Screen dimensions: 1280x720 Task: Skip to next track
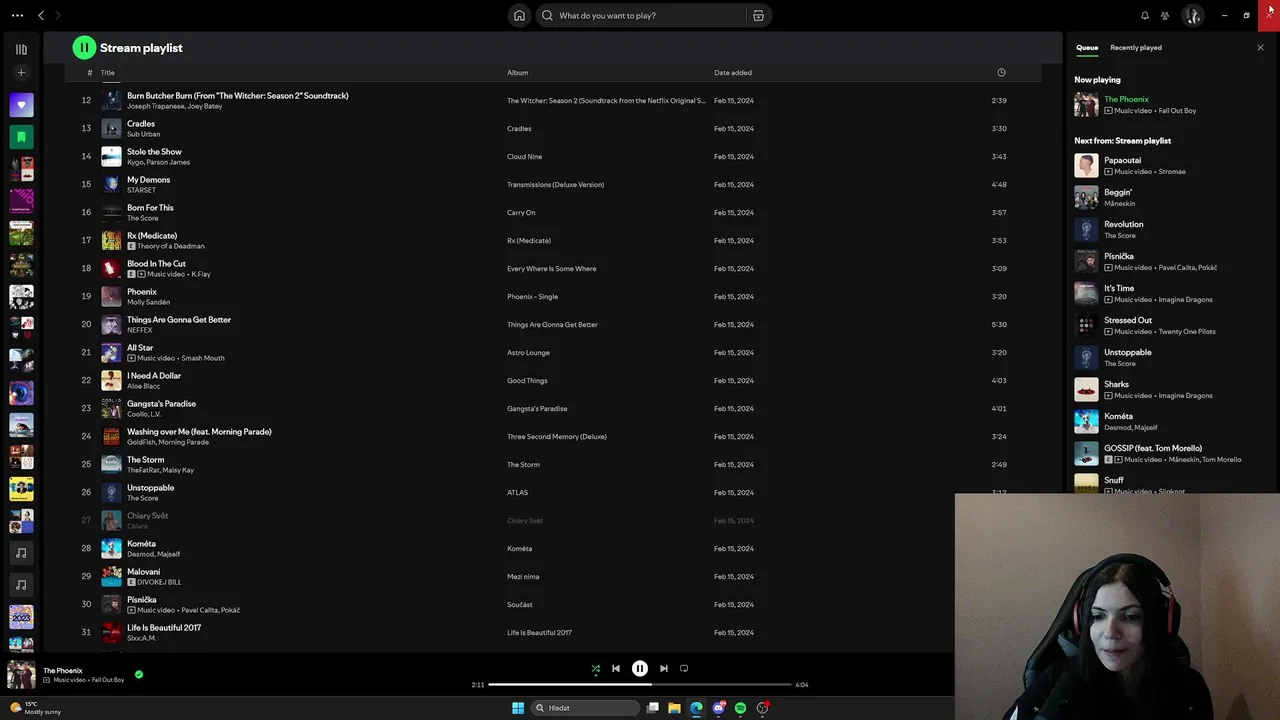click(664, 668)
